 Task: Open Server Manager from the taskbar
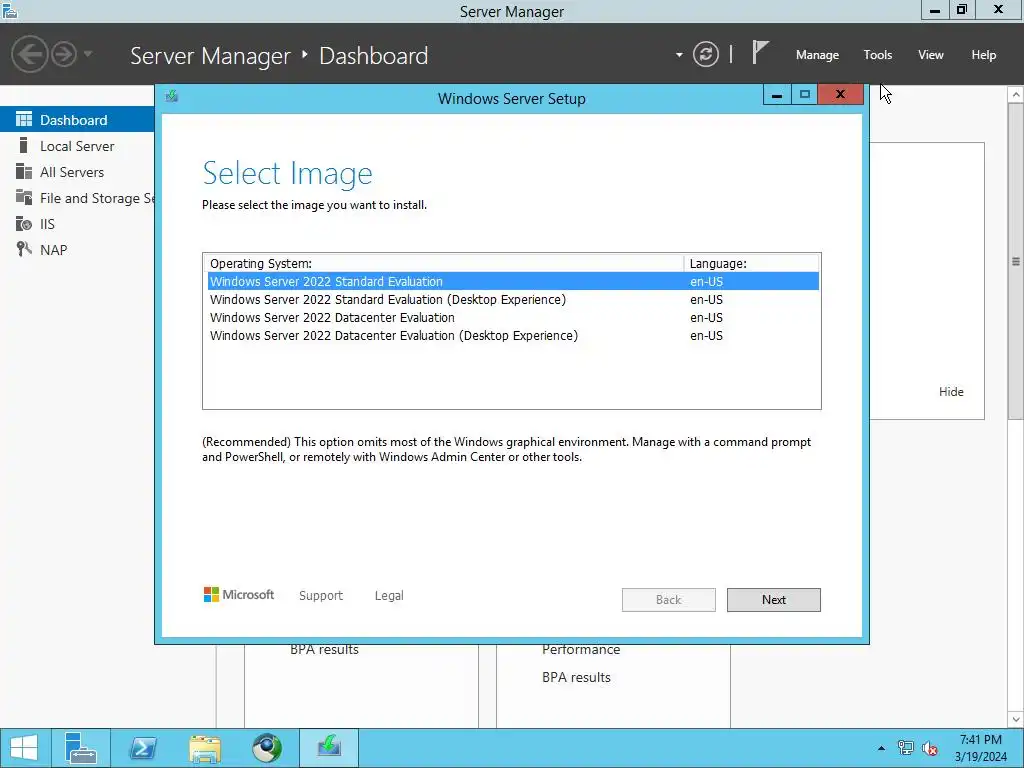[x=81, y=748]
